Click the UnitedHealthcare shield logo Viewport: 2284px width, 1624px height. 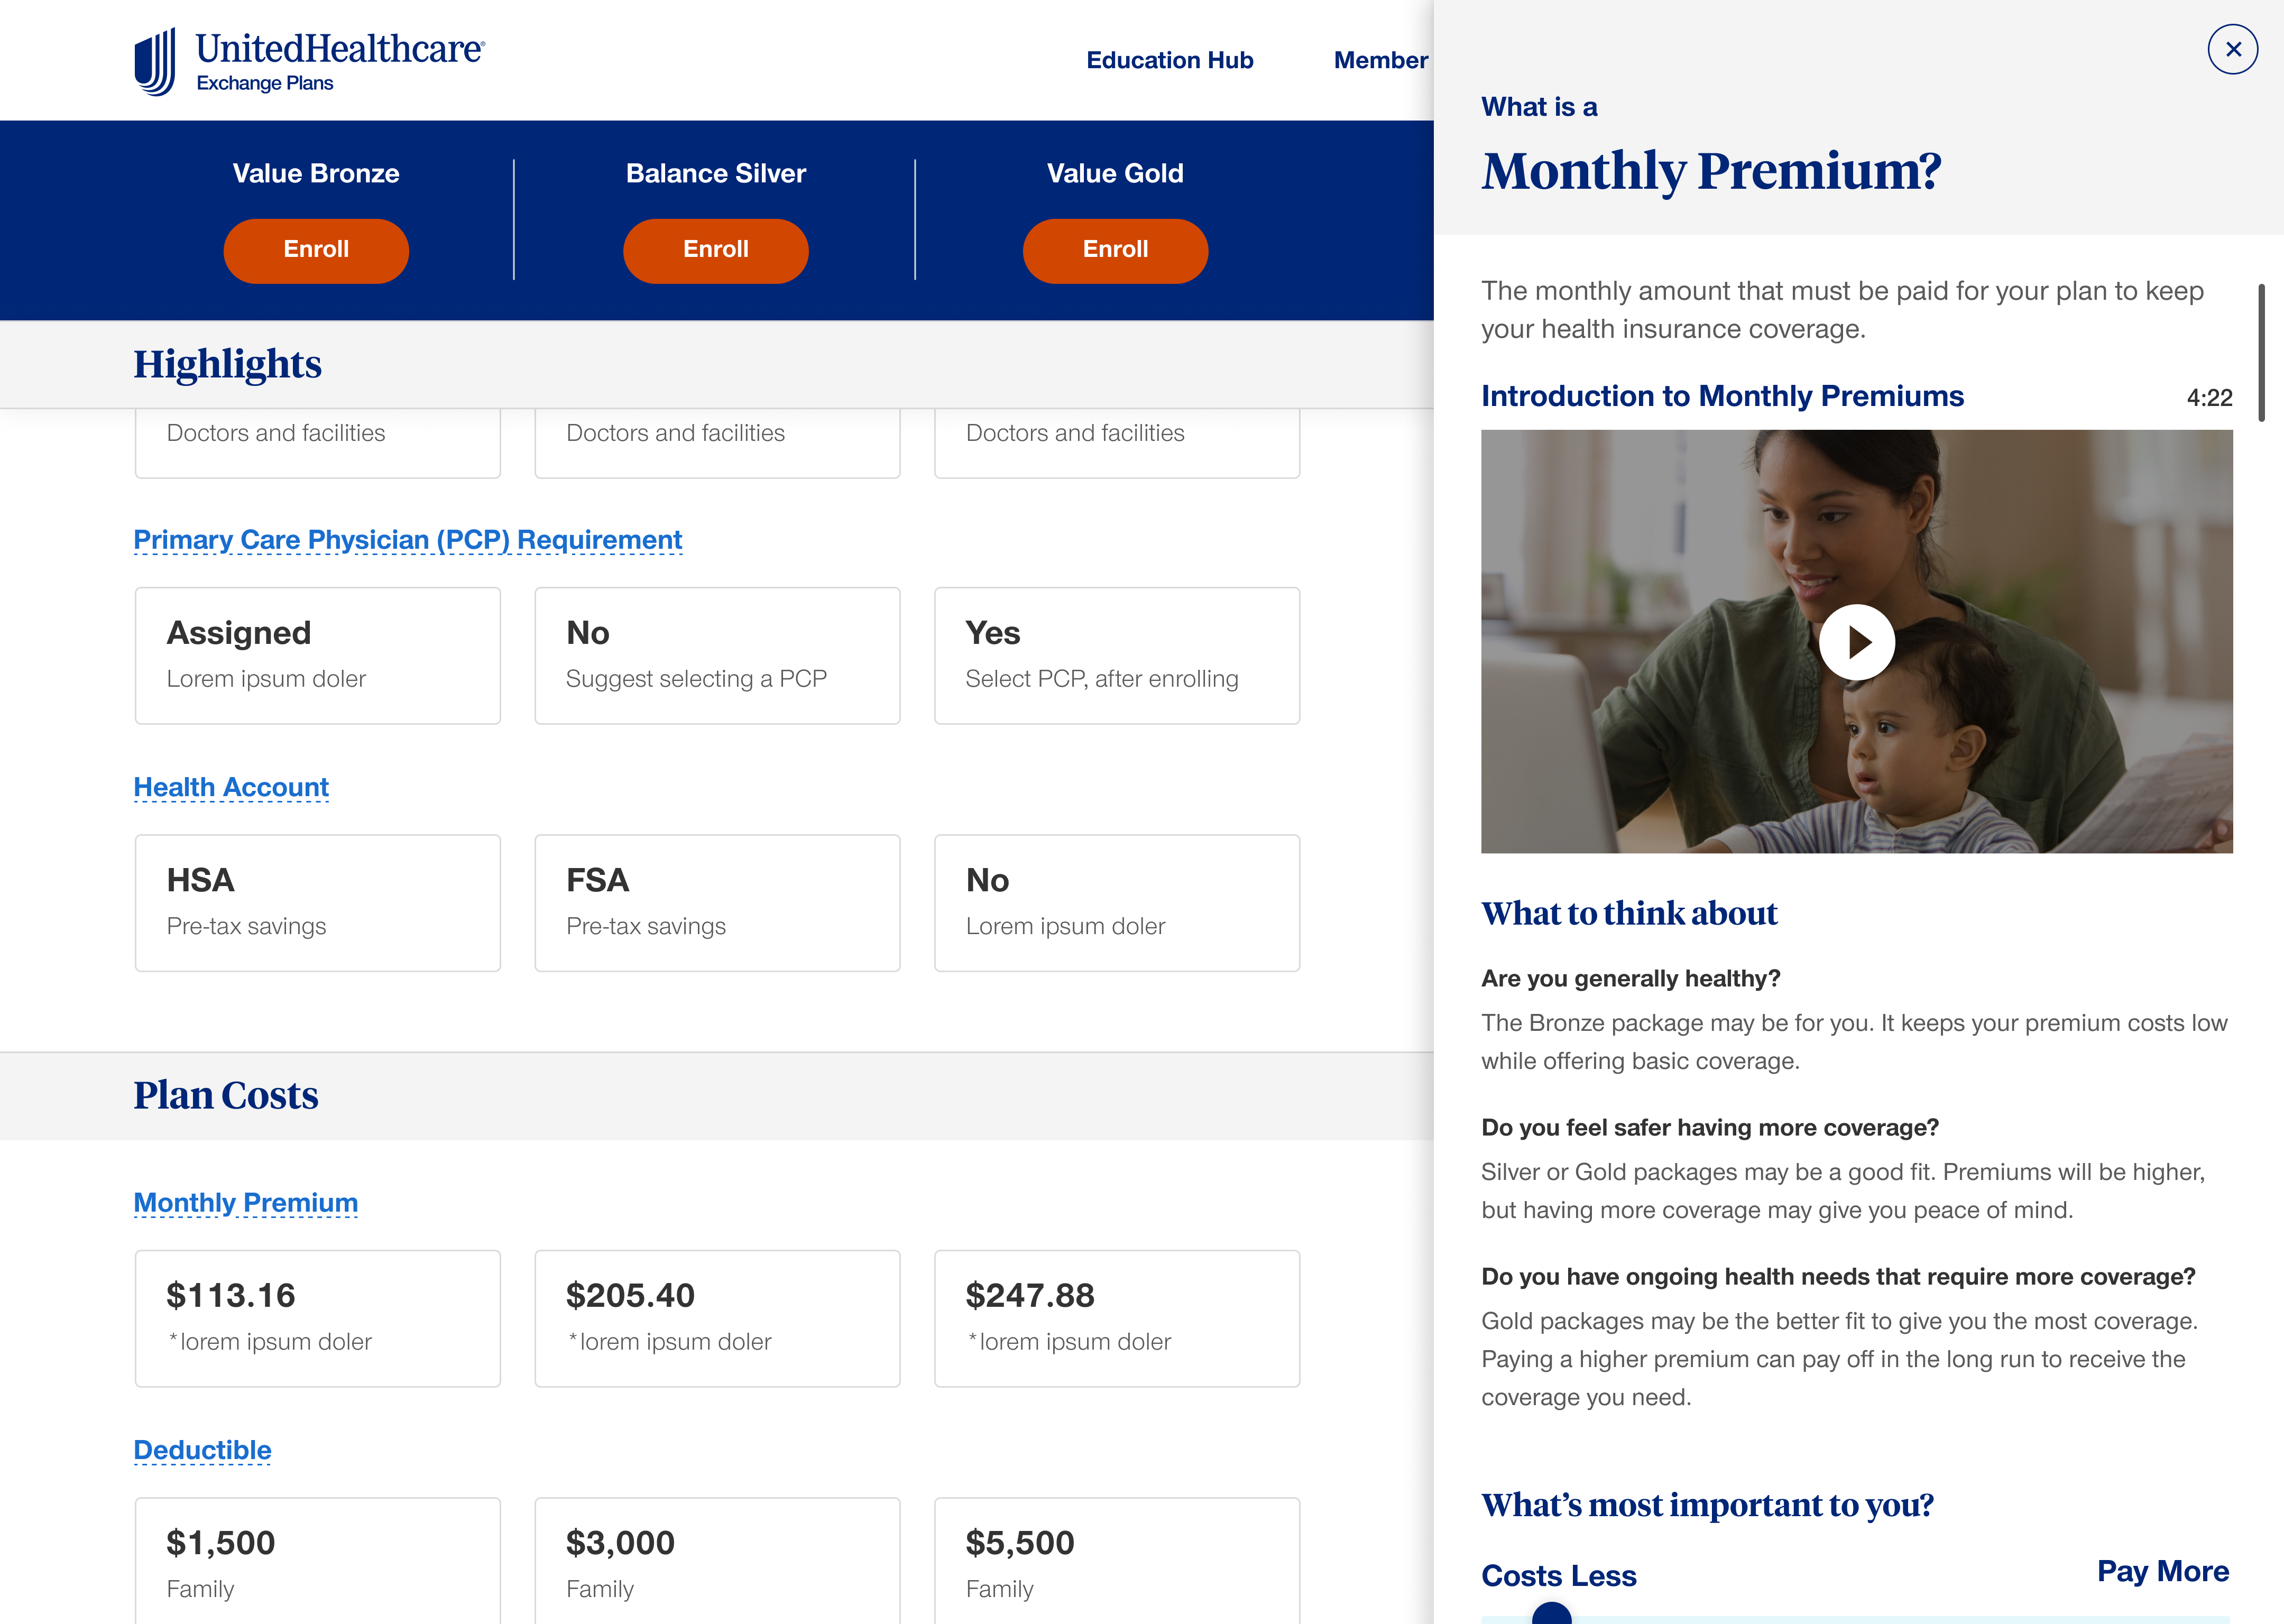click(x=156, y=62)
